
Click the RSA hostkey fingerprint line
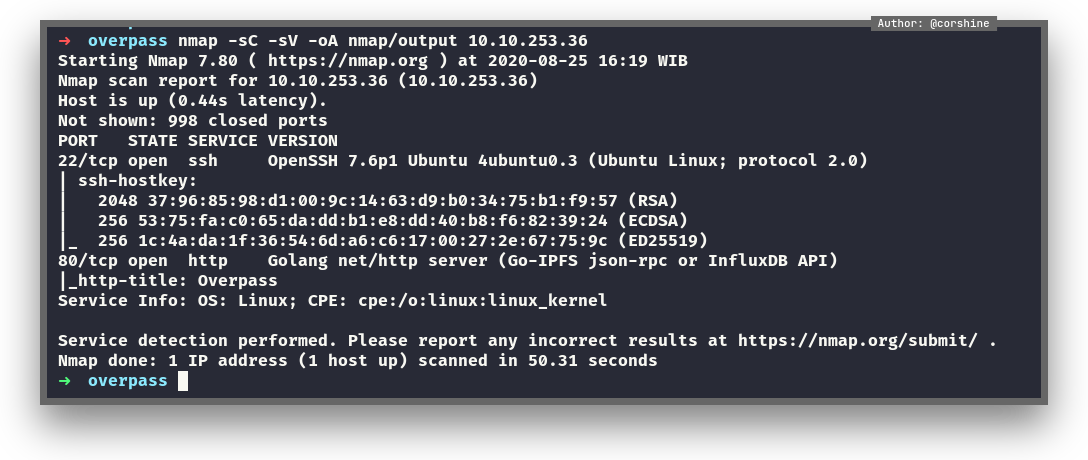387,201
